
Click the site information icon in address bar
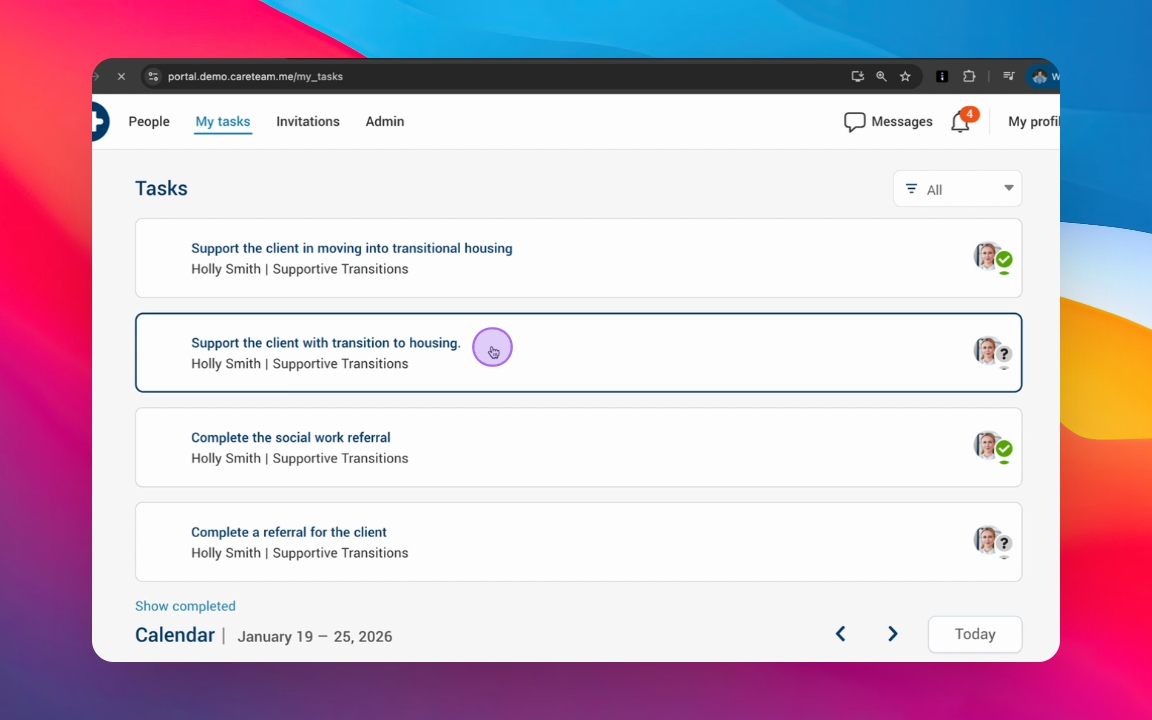click(x=152, y=76)
